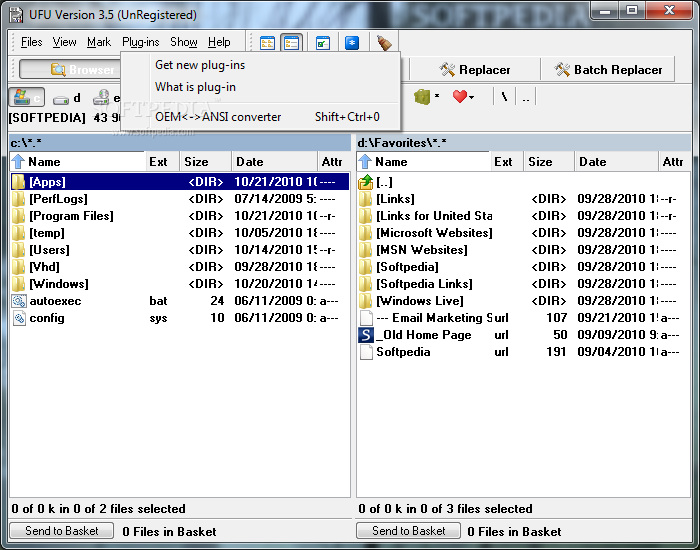Go up a level with the '..' button

[x=526, y=96]
